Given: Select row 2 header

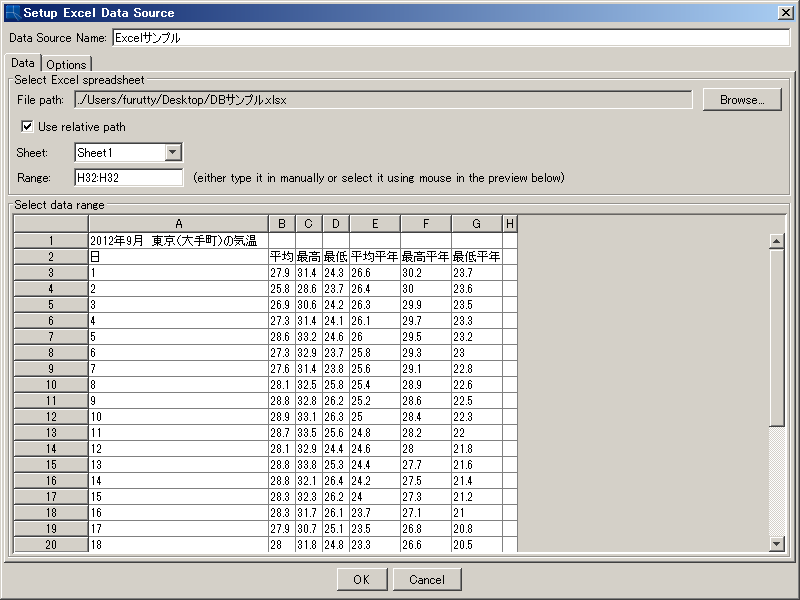Looking at the screenshot, I should [x=51, y=257].
